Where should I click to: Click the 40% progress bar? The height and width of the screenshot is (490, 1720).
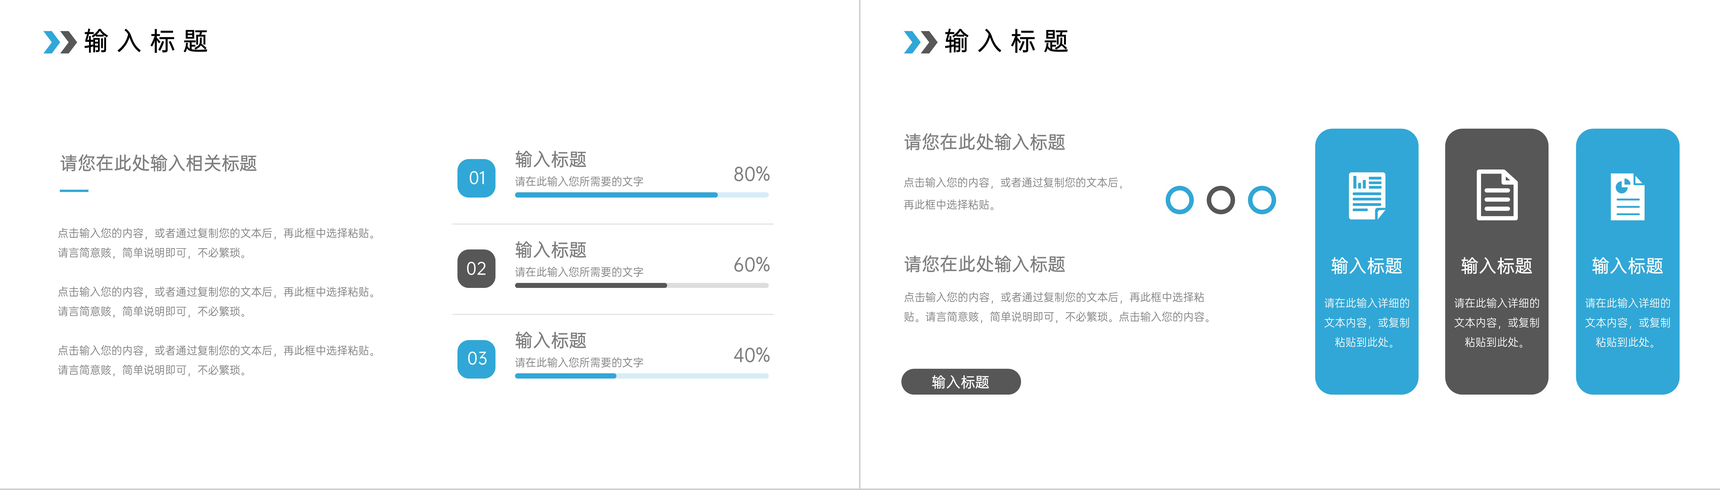pyautogui.click(x=642, y=376)
